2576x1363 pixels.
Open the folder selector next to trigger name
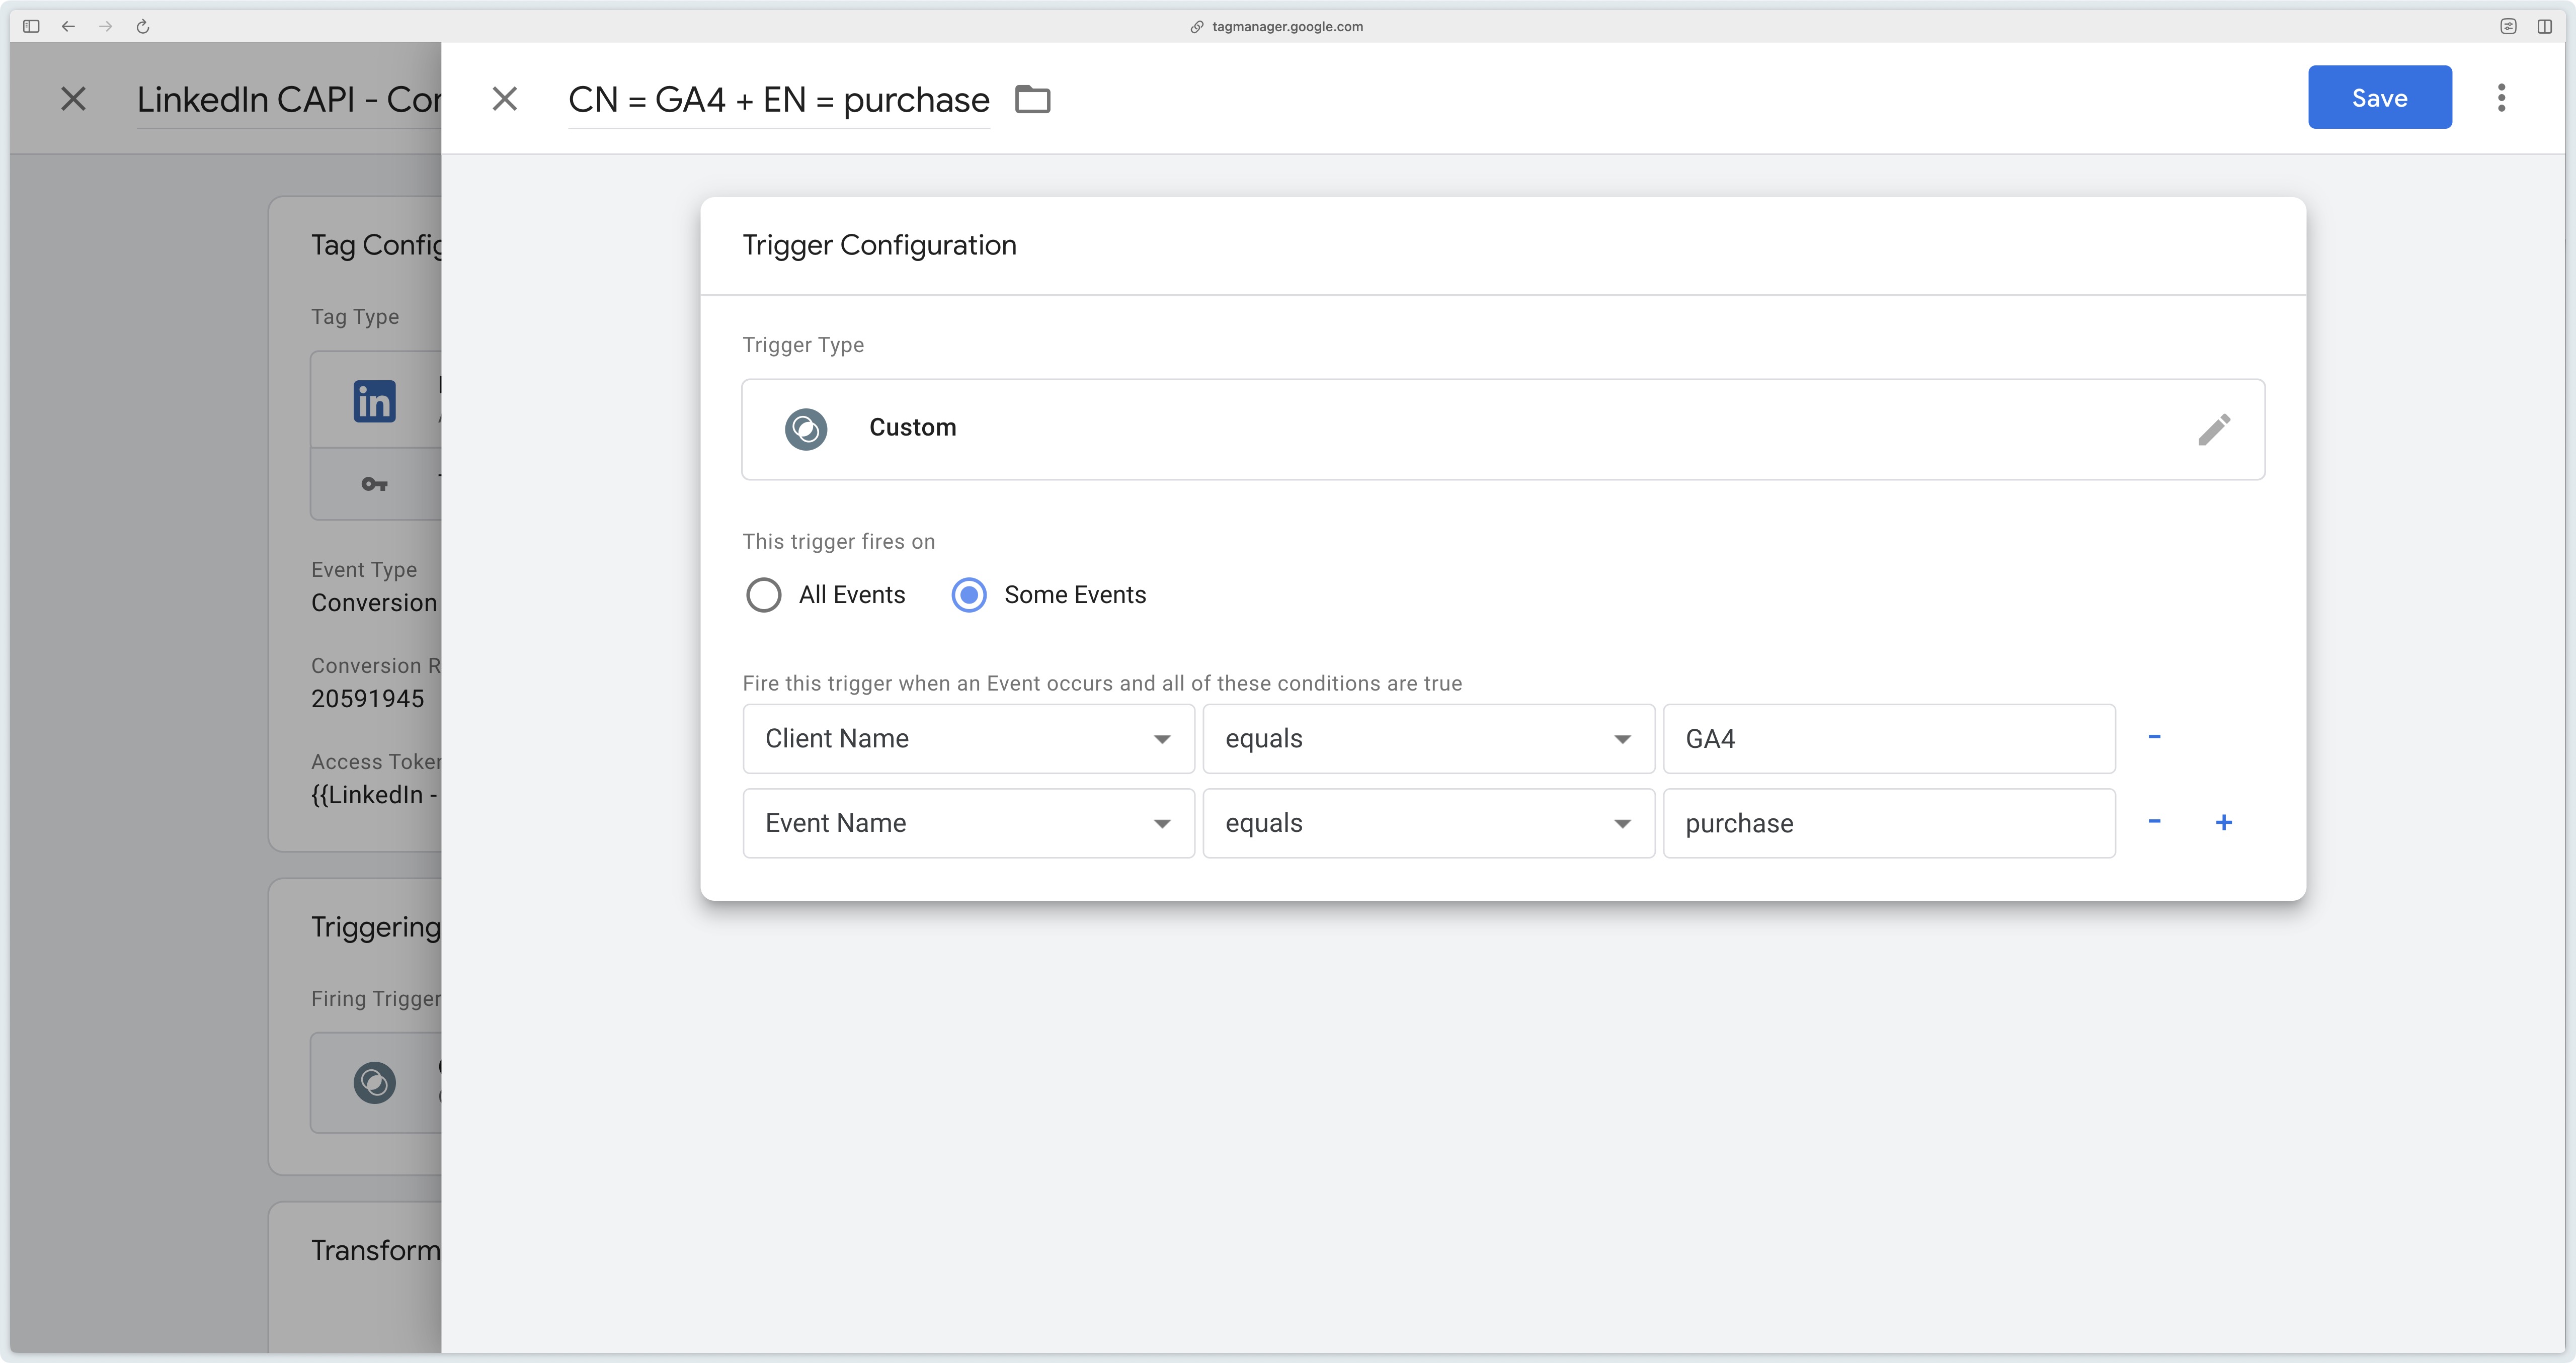1032,99
